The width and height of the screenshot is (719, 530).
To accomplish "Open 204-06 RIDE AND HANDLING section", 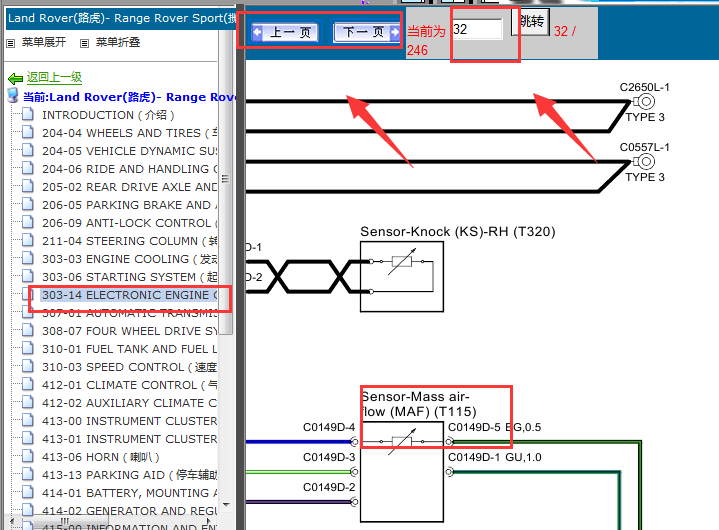I will click(x=130, y=169).
